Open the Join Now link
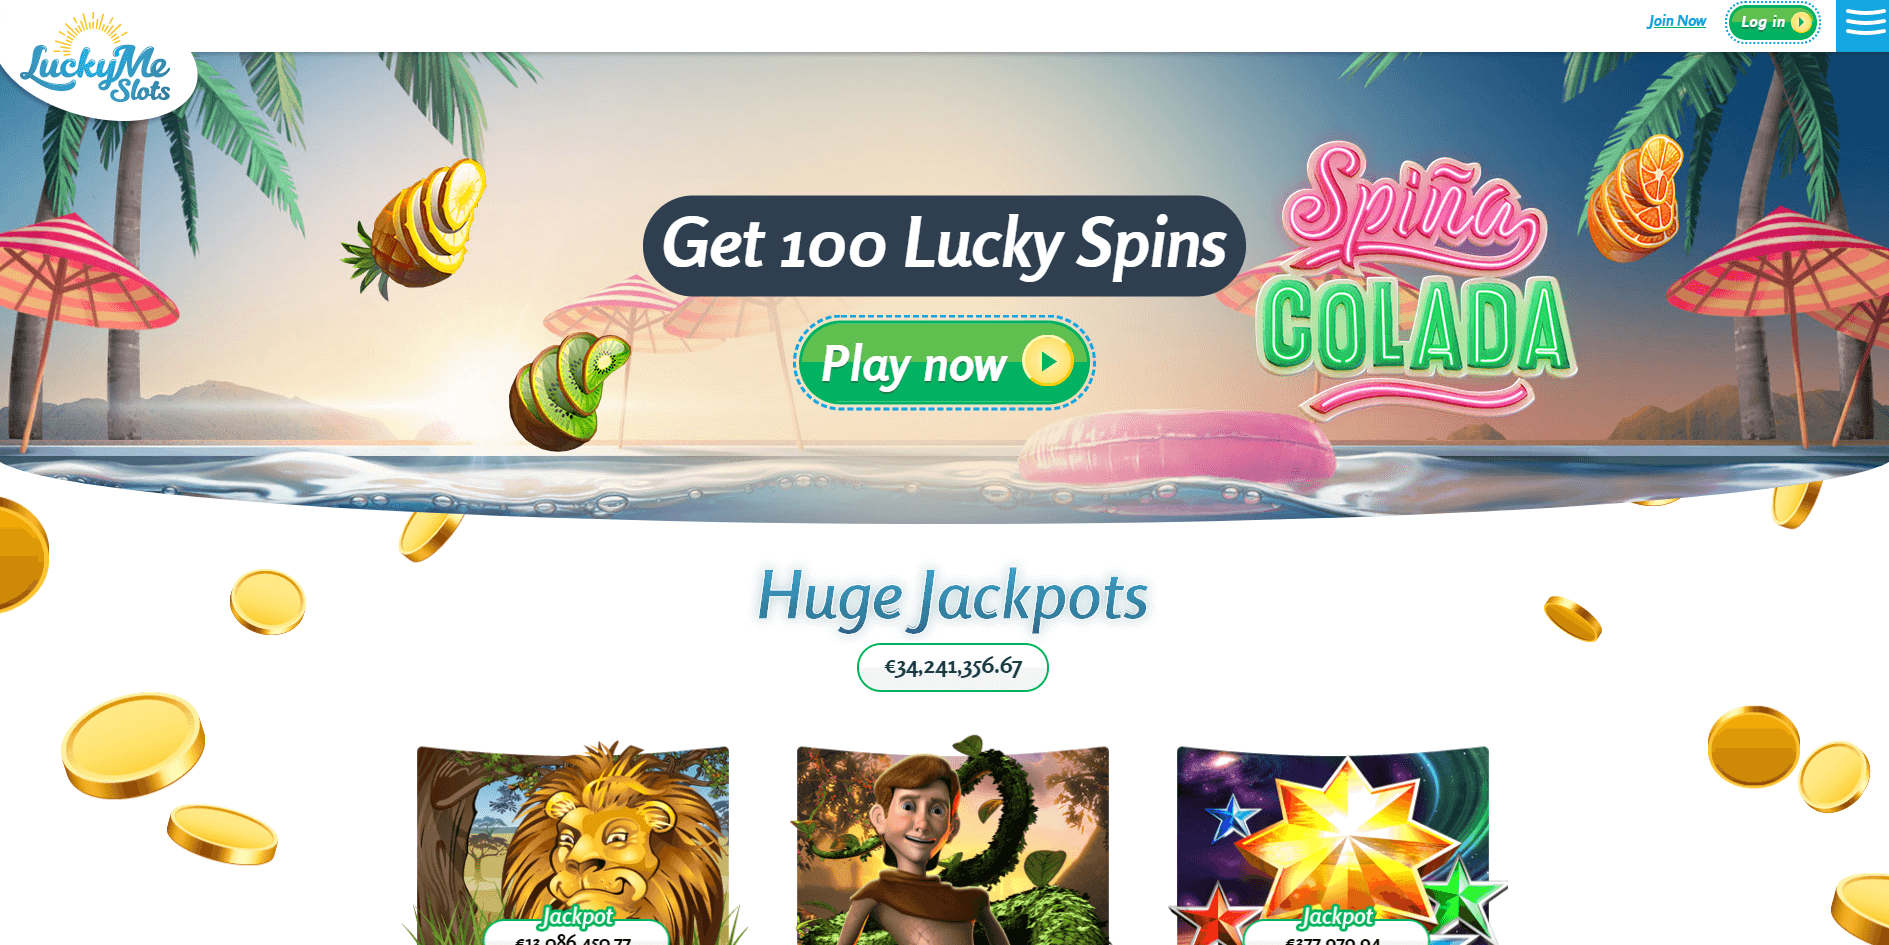 (1677, 21)
